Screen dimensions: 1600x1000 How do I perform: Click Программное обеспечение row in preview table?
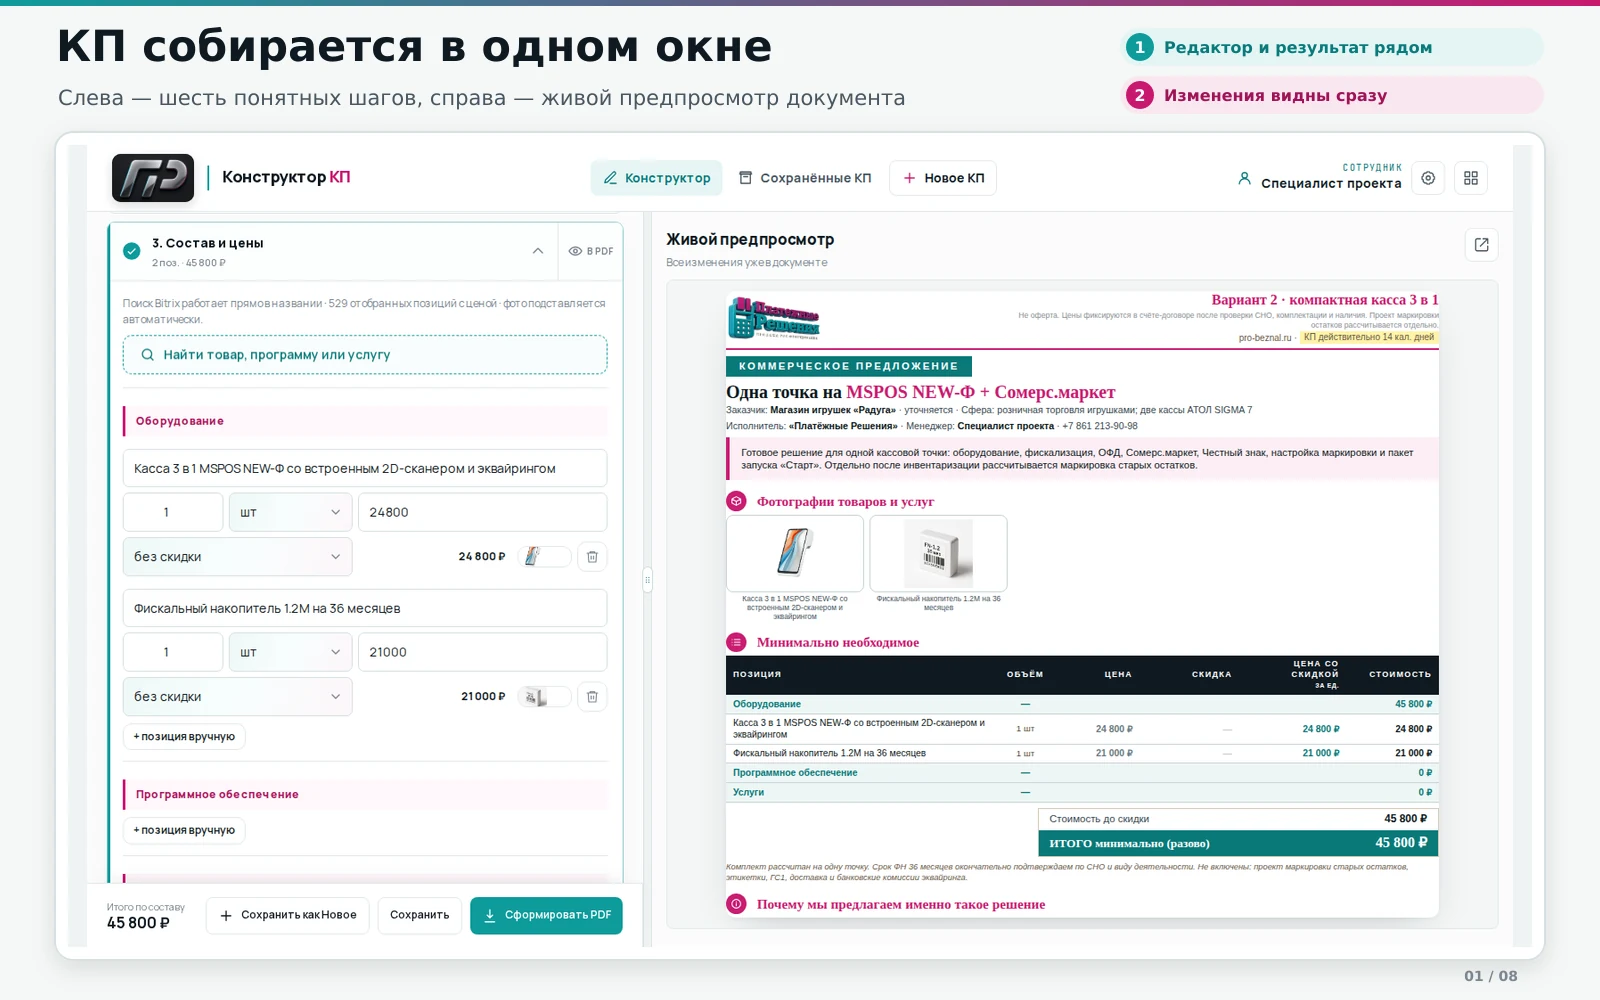[1082, 773]
